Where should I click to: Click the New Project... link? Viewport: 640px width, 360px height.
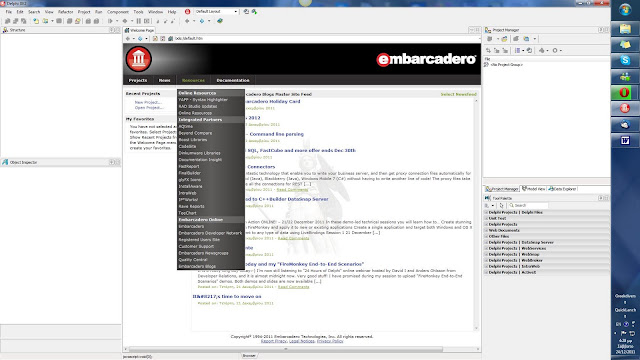[x=148, y=102]
